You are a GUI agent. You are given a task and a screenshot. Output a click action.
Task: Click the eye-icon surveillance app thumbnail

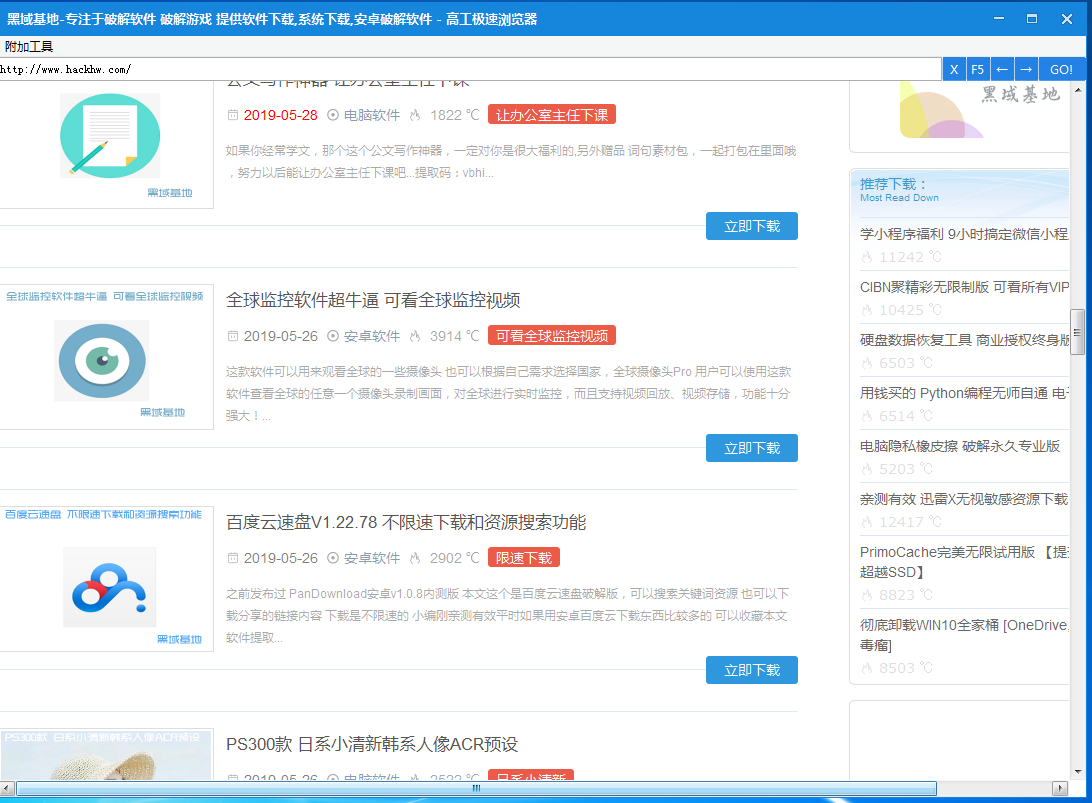click(x=102, y=361)
